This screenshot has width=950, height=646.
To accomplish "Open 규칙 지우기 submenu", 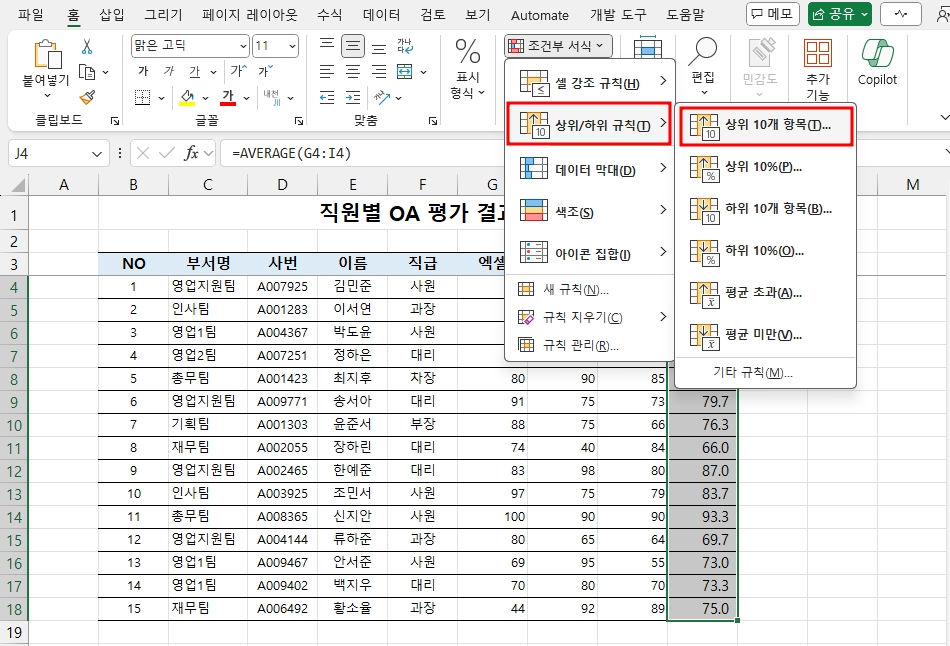I will (590, 317).
